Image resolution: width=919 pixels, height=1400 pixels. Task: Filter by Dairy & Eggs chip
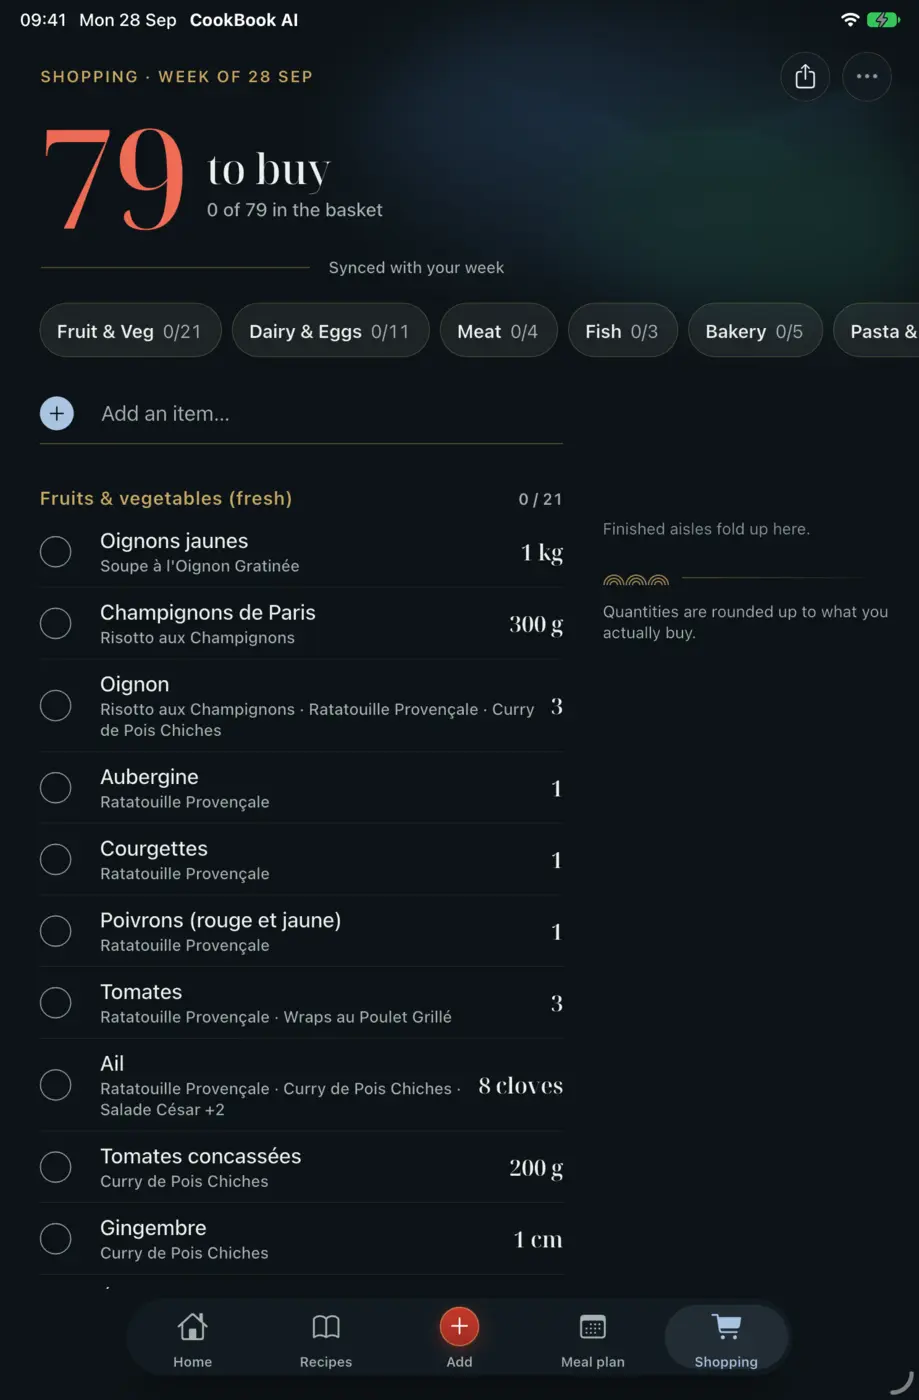[x=331, y=331]
